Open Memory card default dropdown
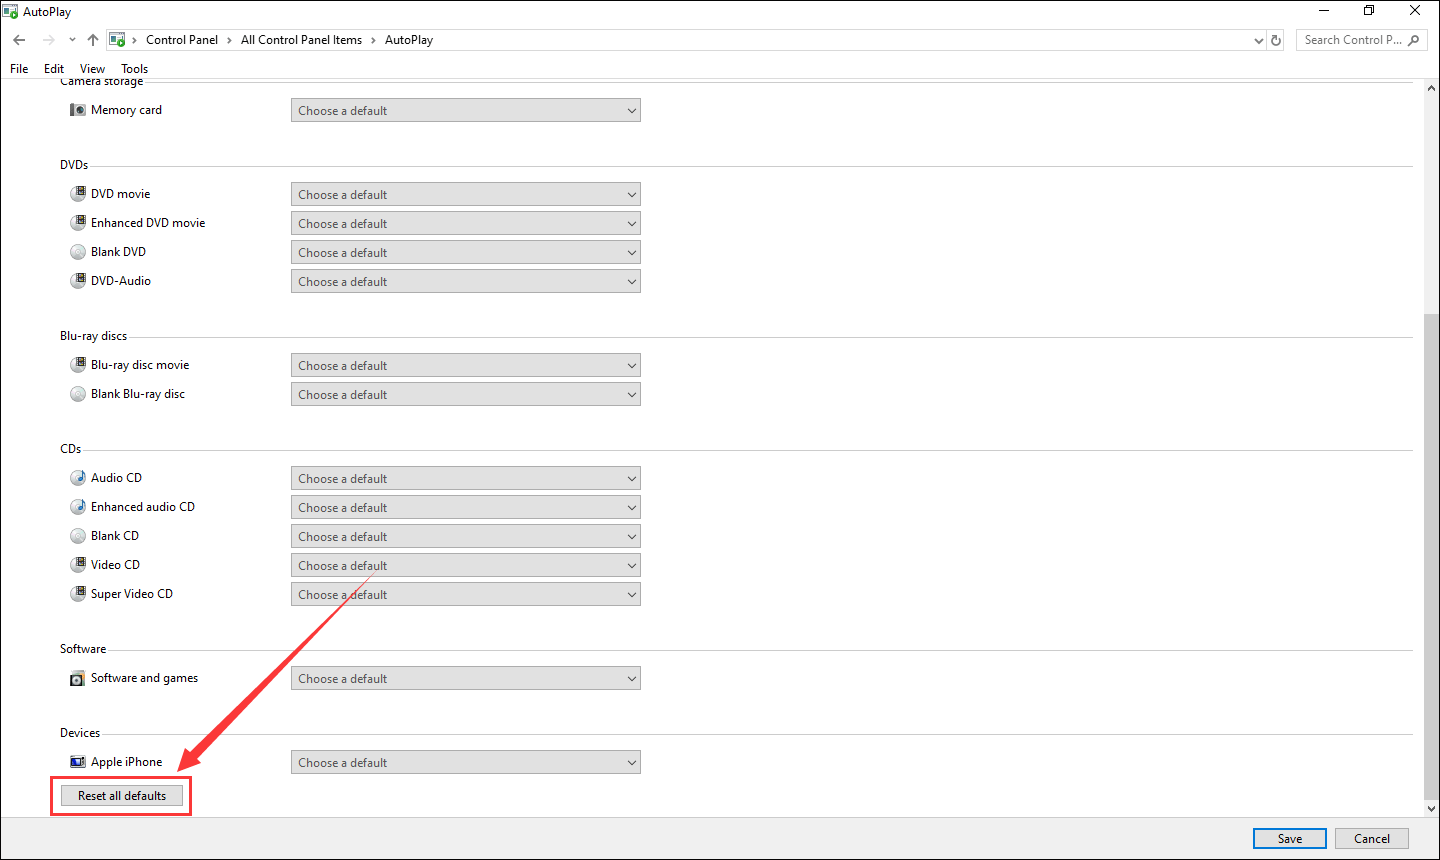The height and width of the screenshot is (860, 1440). (x=466, y=111)
